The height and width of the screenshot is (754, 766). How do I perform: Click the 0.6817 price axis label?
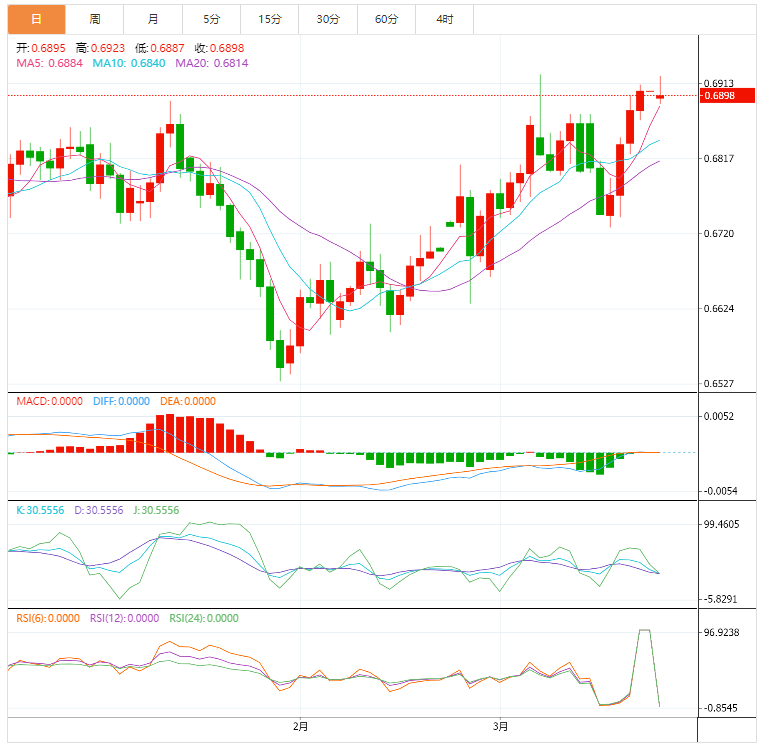pos(719,158)
